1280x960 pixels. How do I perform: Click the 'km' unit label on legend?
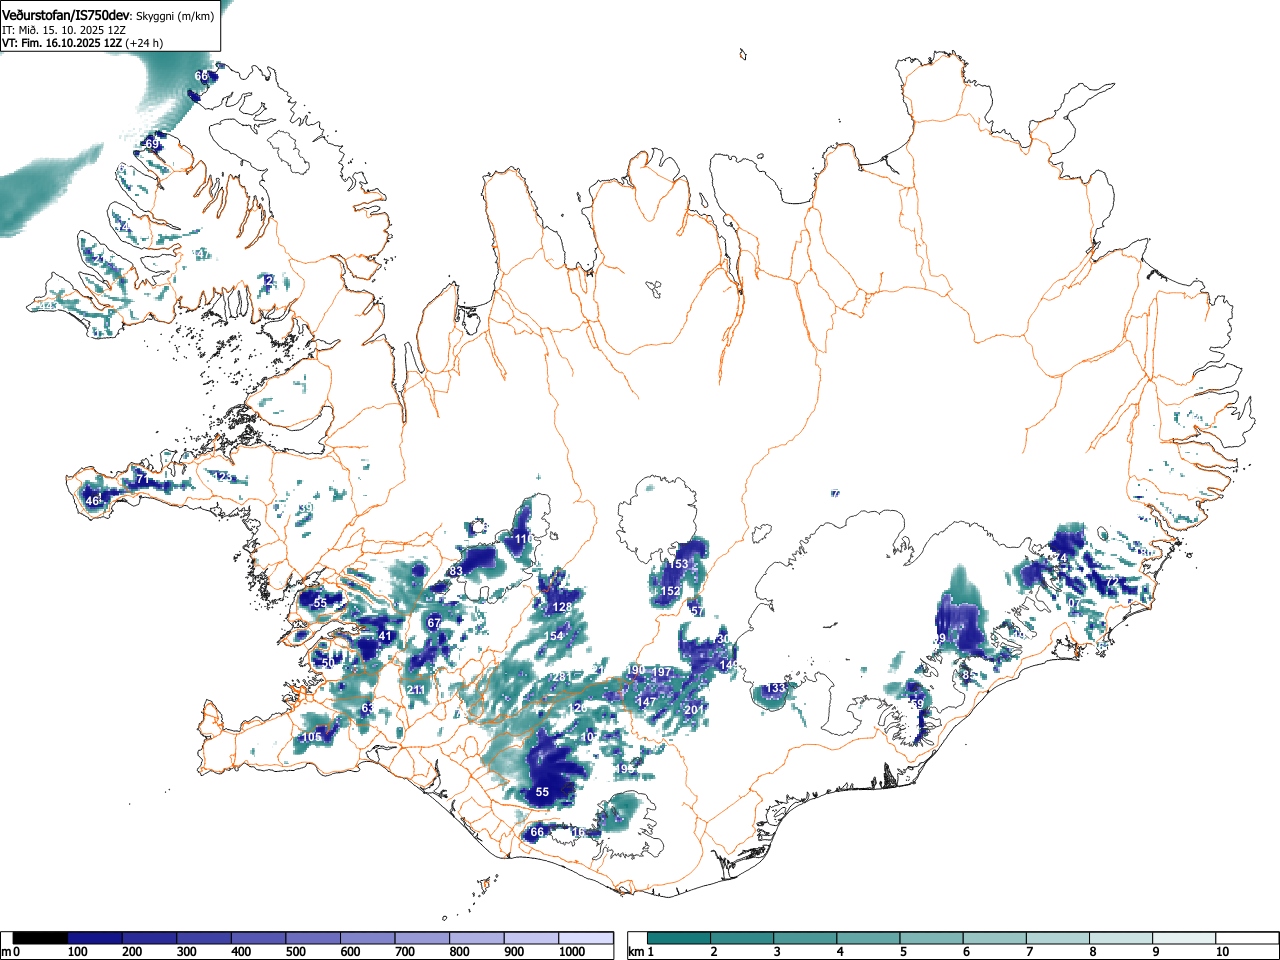(635, 952)
